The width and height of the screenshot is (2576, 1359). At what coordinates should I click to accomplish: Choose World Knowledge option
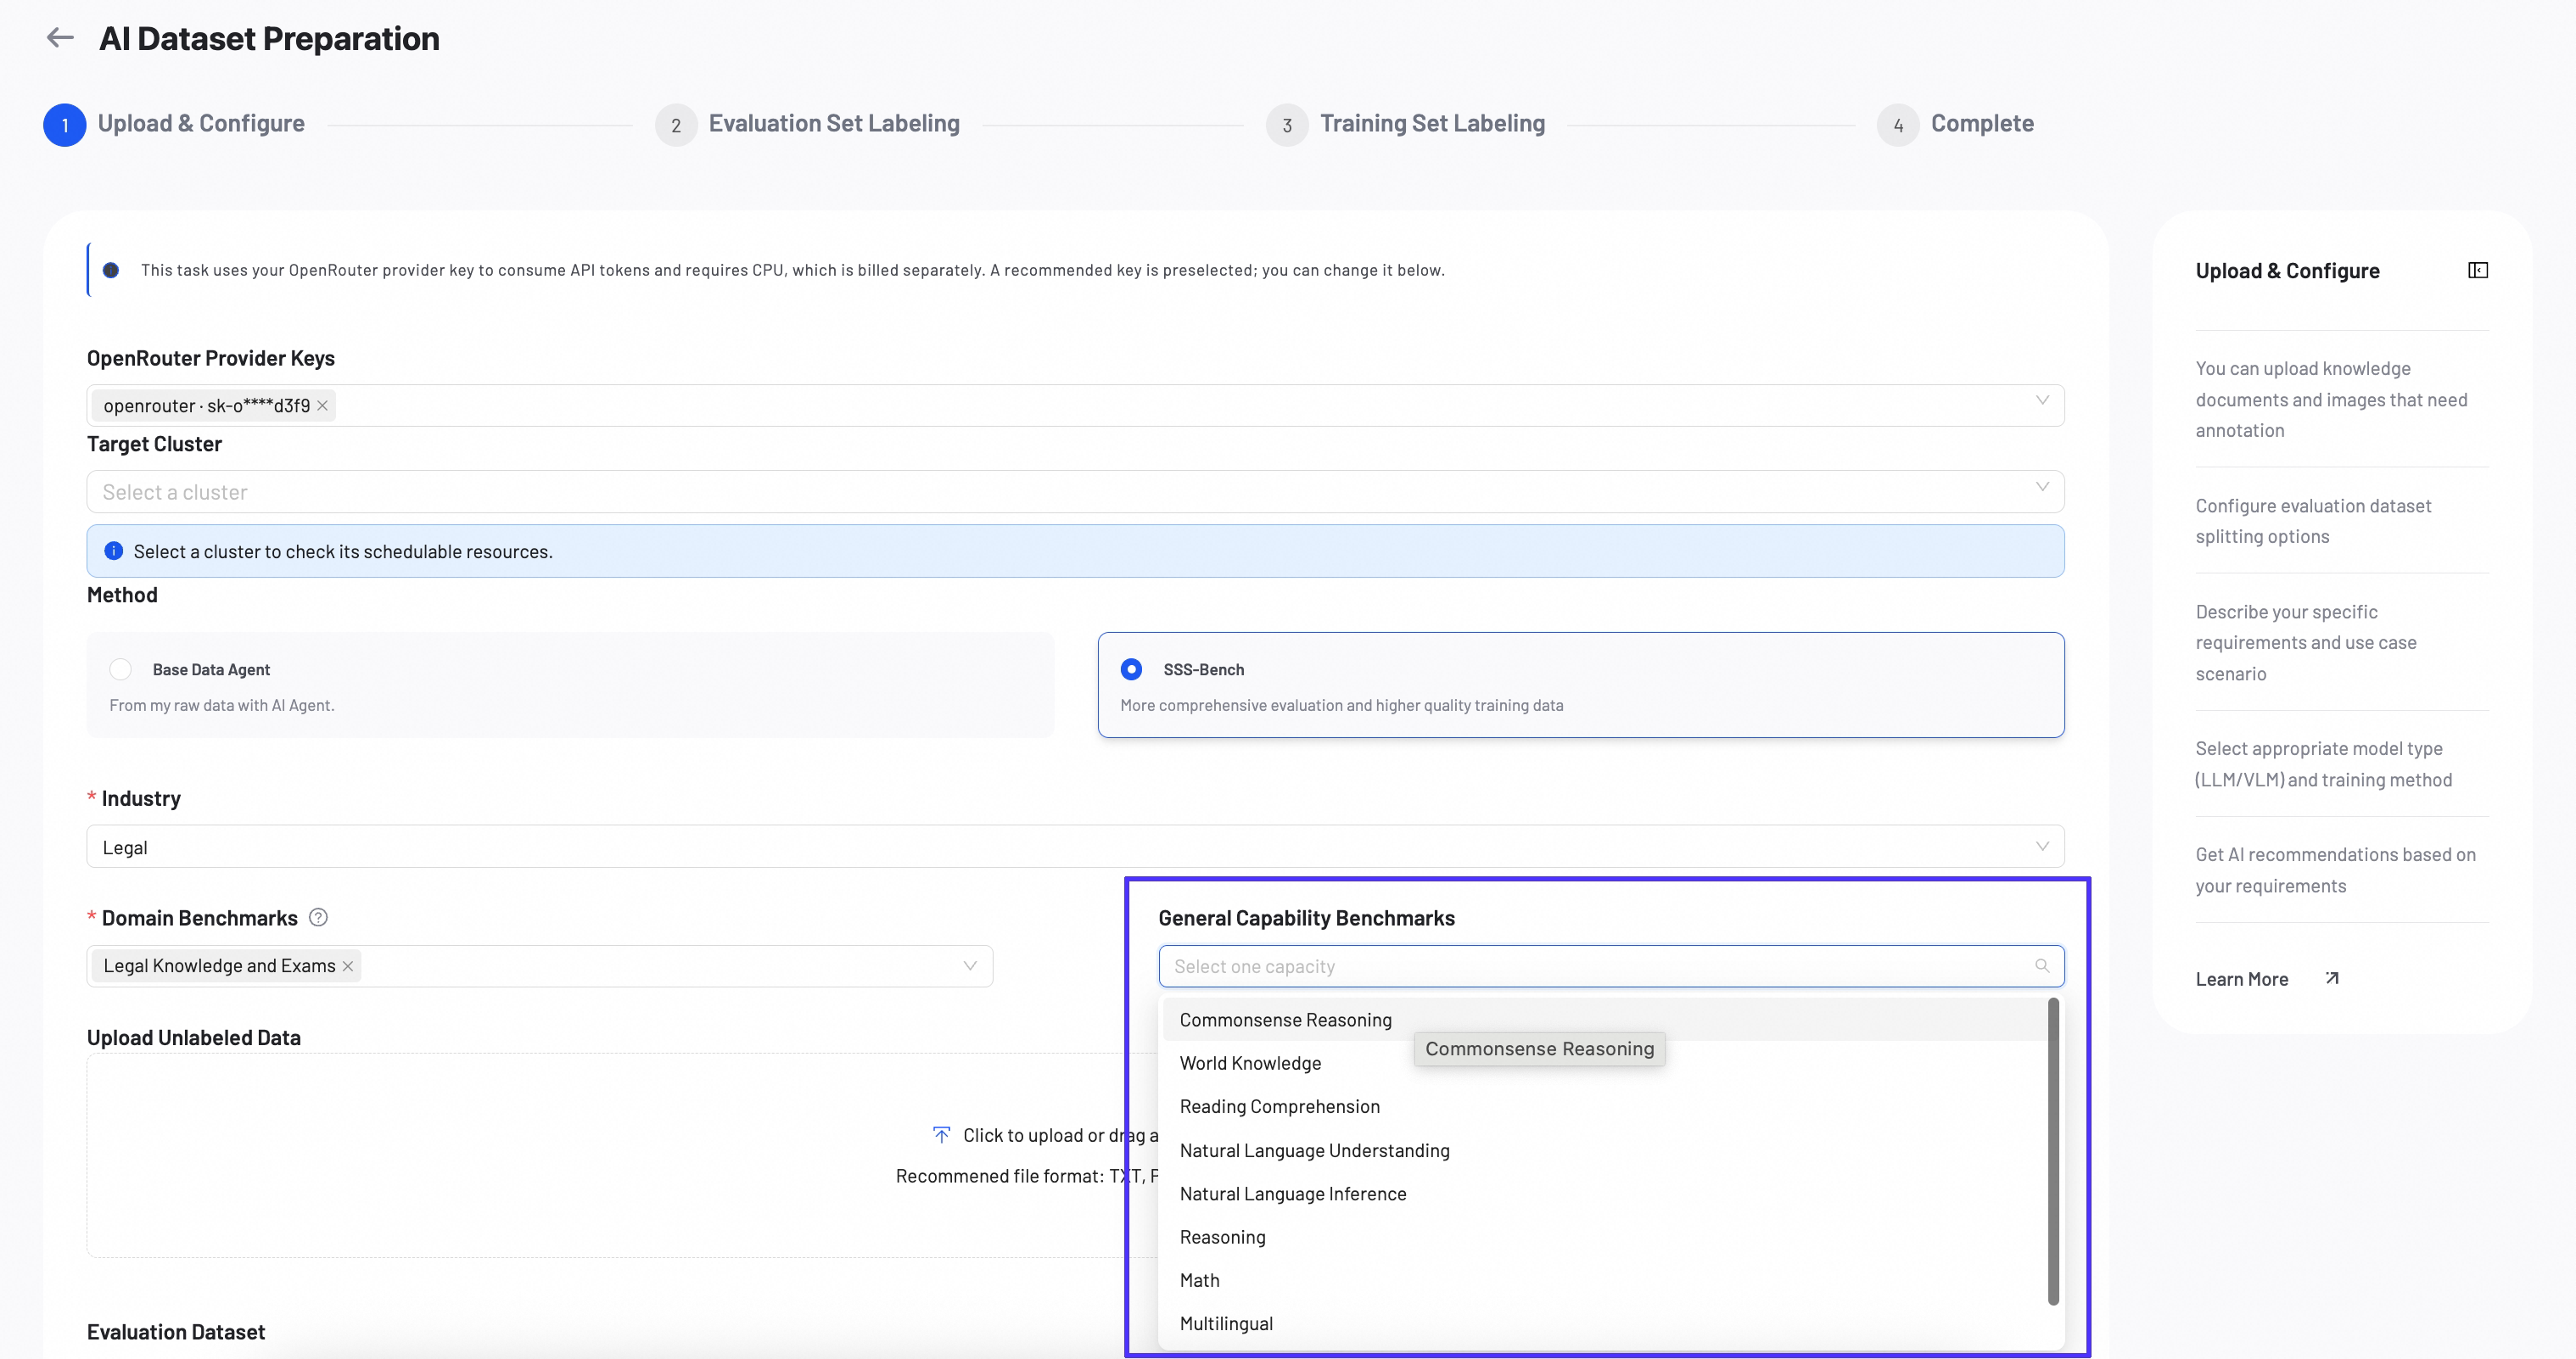pos(1604,1063)
